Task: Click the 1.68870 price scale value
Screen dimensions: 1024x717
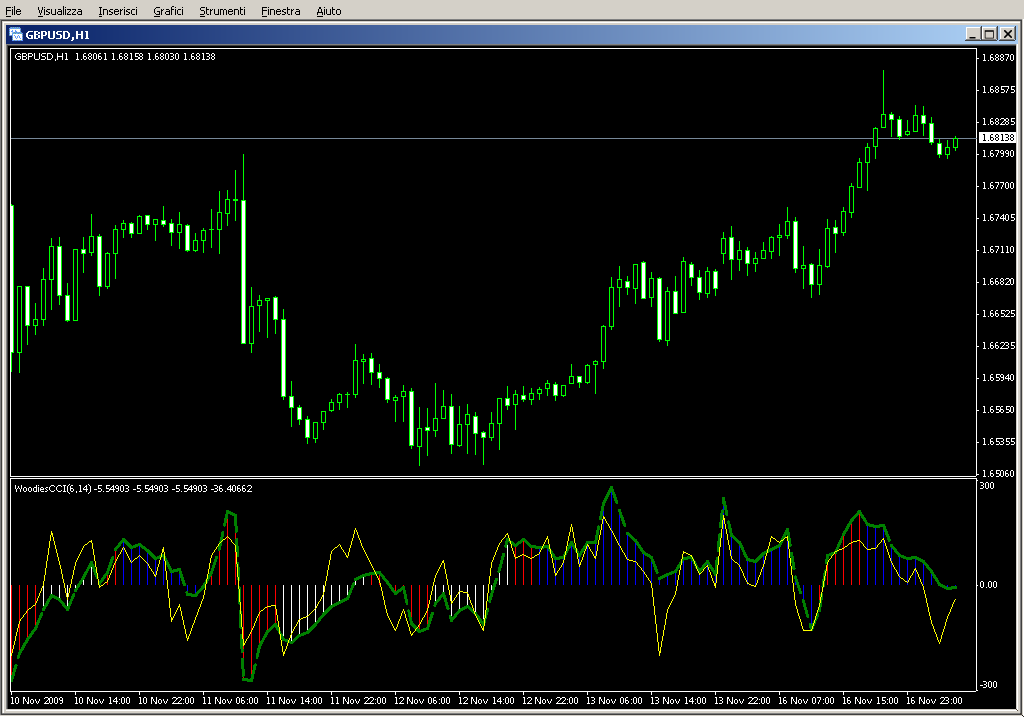Action: [x=999, y=57]
